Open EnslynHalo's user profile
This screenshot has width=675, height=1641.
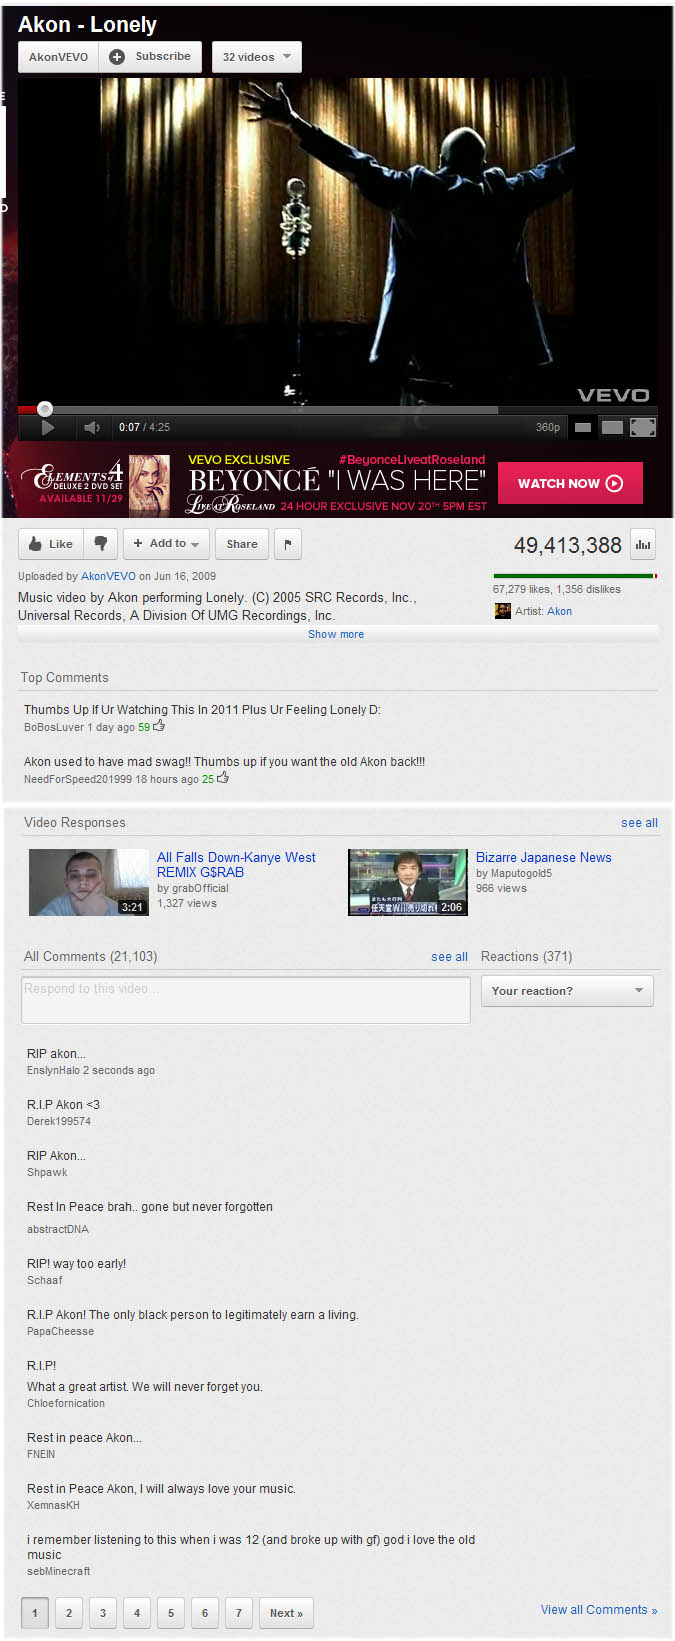(53, 1070)
